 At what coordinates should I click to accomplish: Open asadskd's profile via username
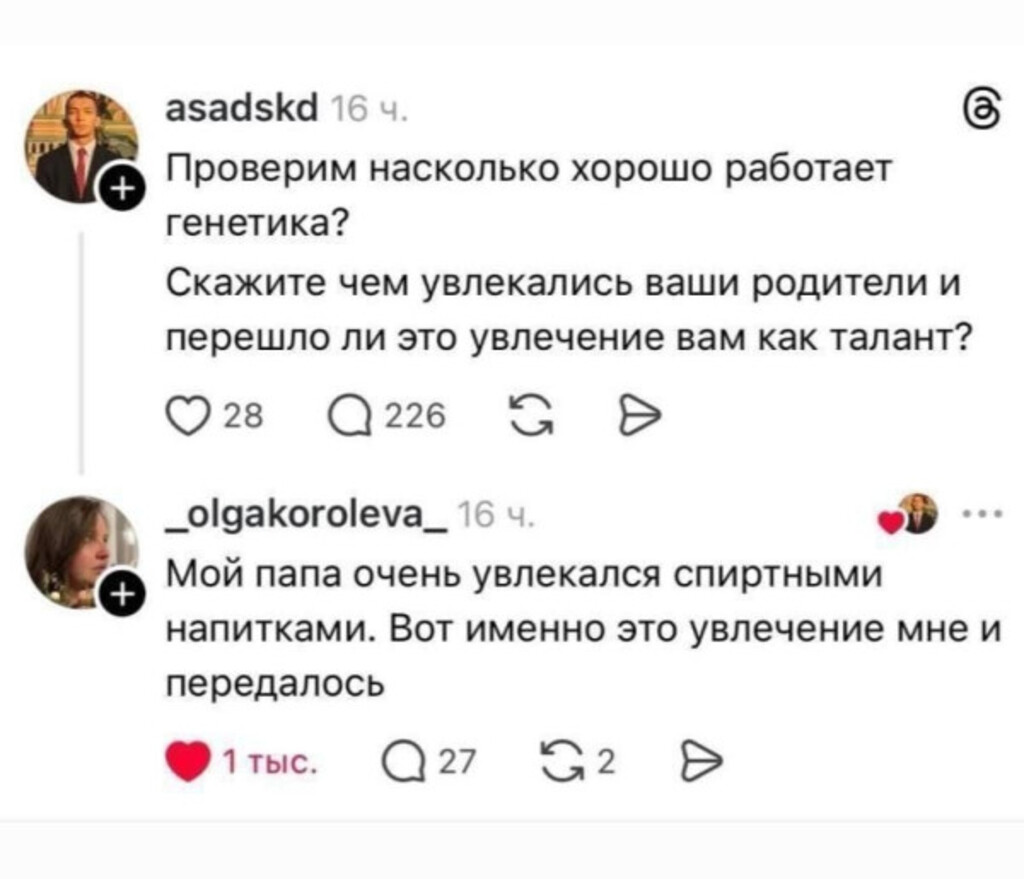[x=239, y=104]
